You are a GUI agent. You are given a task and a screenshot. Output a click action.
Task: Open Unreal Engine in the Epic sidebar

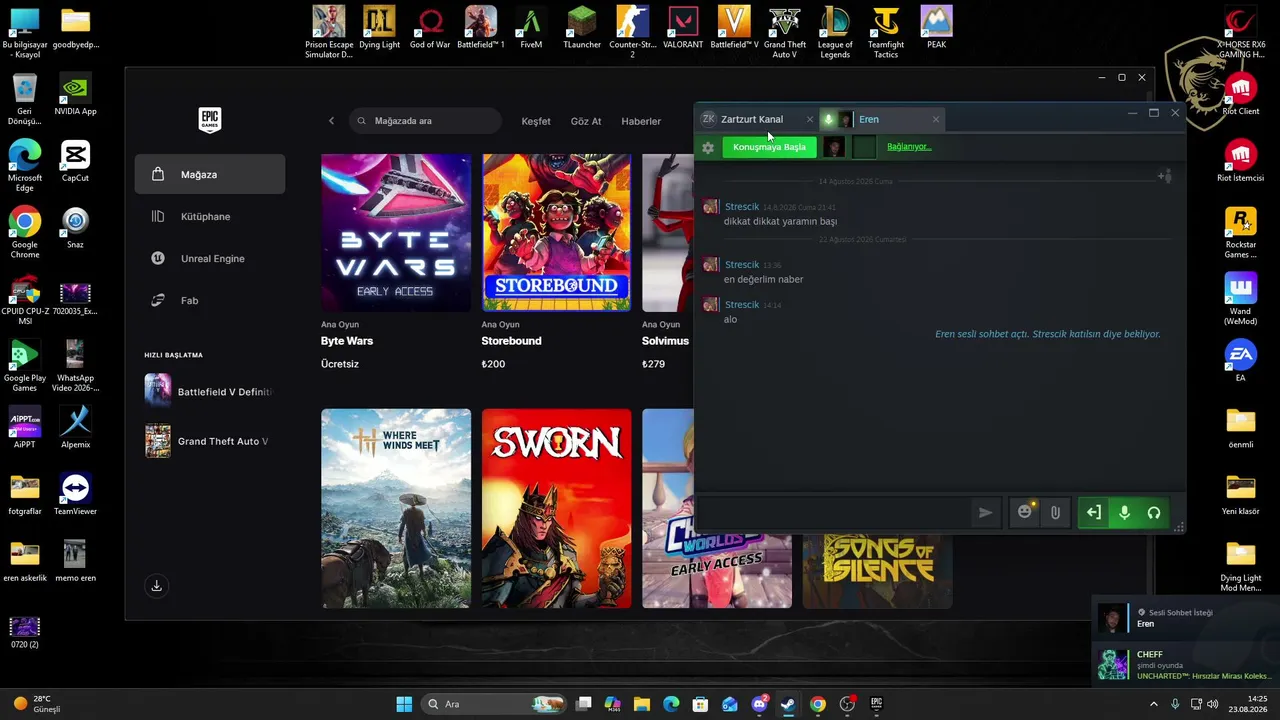coord(210,258)
